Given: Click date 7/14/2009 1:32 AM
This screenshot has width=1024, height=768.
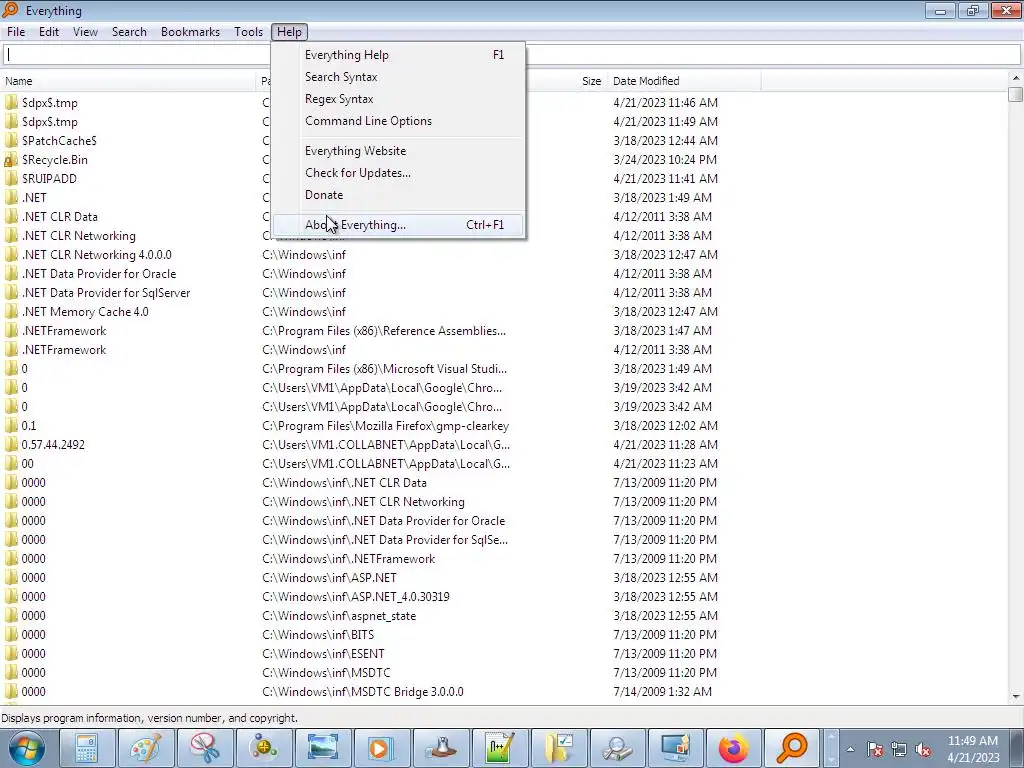Looking at the screenshot, I should [662, 692].
